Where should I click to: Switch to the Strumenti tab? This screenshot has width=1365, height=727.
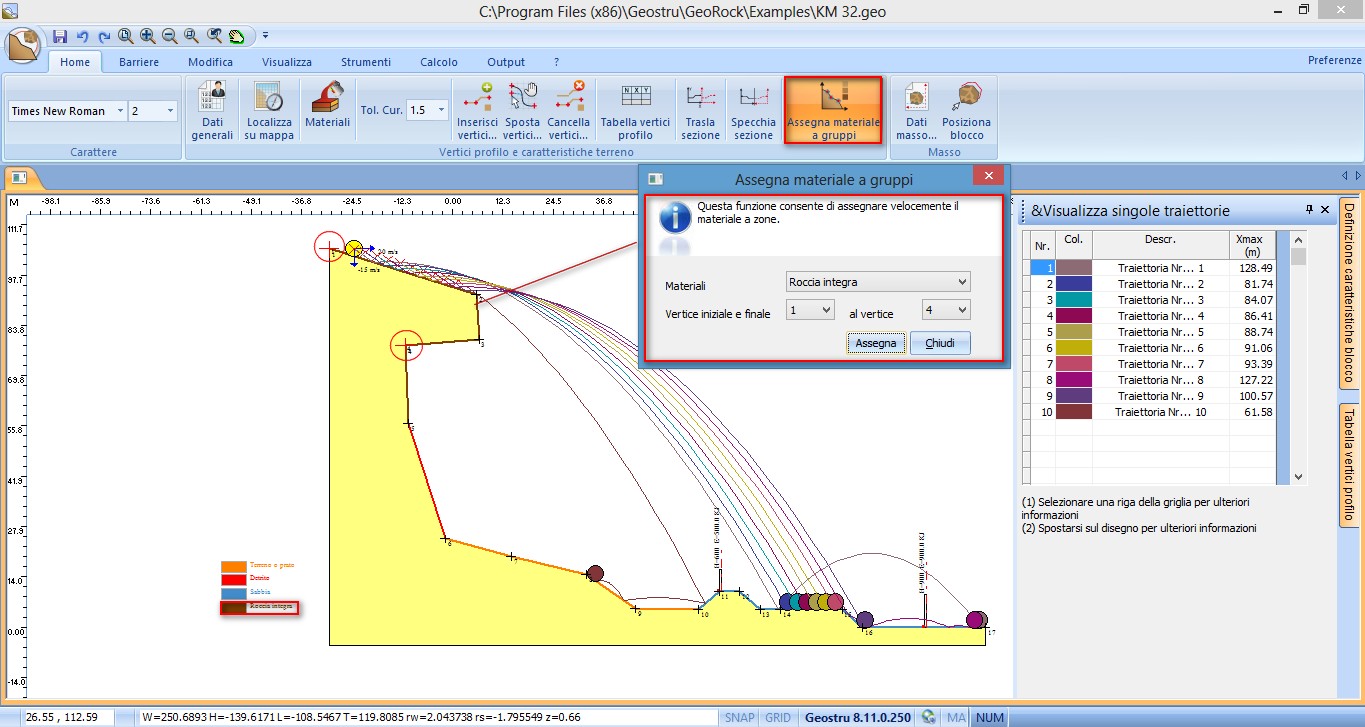point(366,62)
